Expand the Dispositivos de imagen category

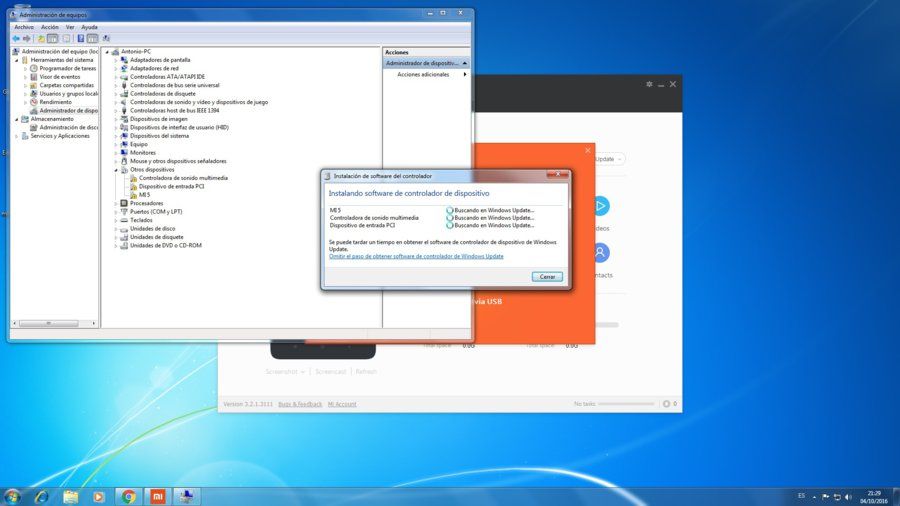(x=116, y=119)
